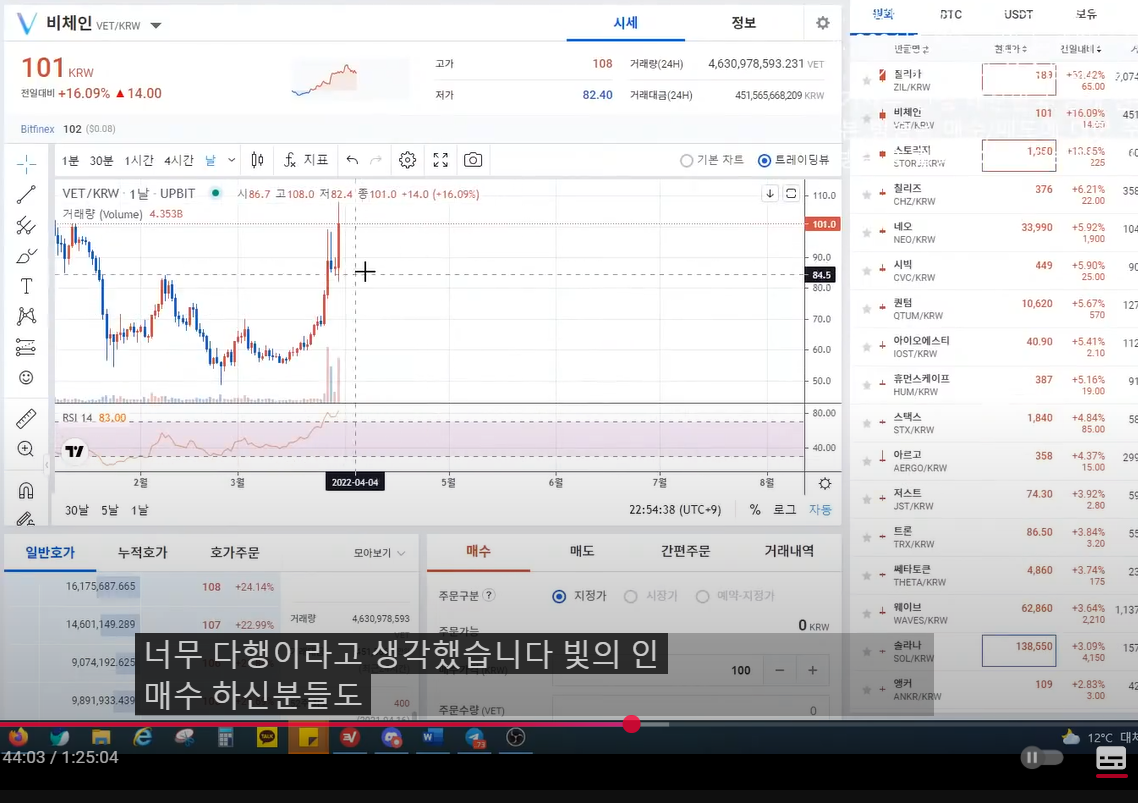Select the brush drawing tool
Viewport: 1138px width, 803px height.
26,256
